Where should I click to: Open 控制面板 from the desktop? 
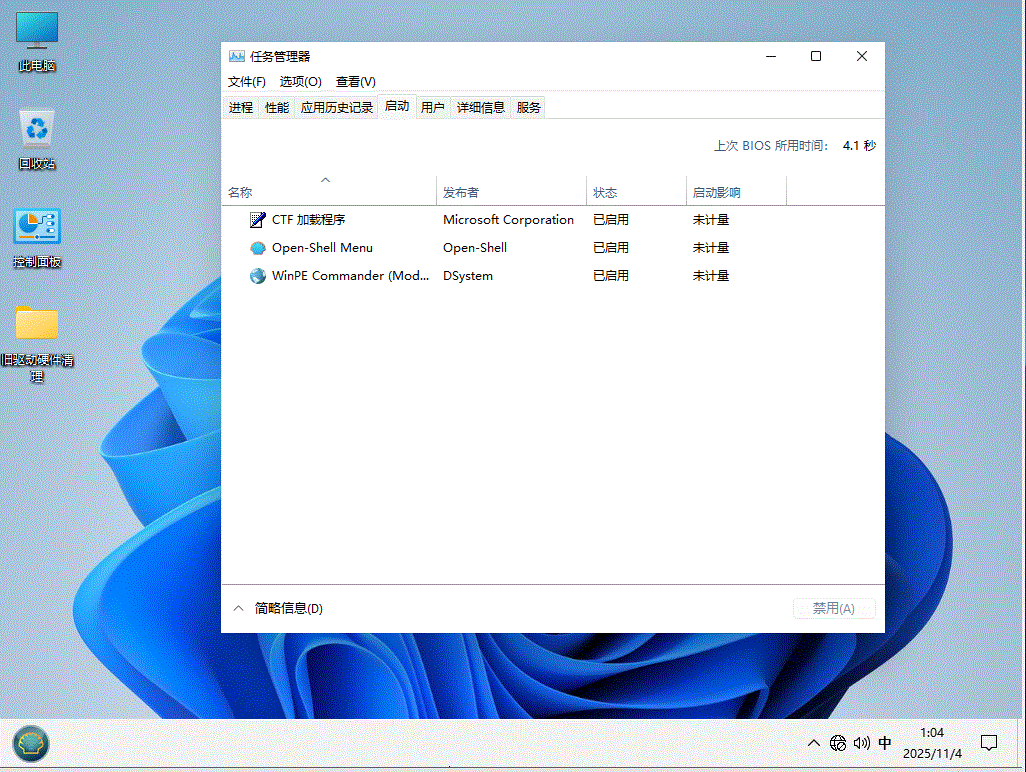(36, 228)
